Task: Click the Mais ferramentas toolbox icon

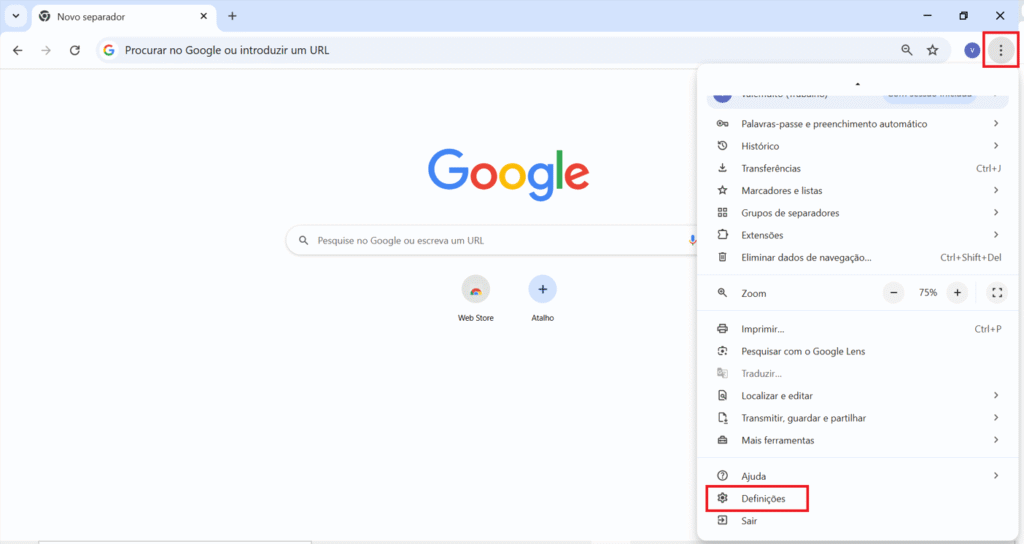Action: point(722,440)
